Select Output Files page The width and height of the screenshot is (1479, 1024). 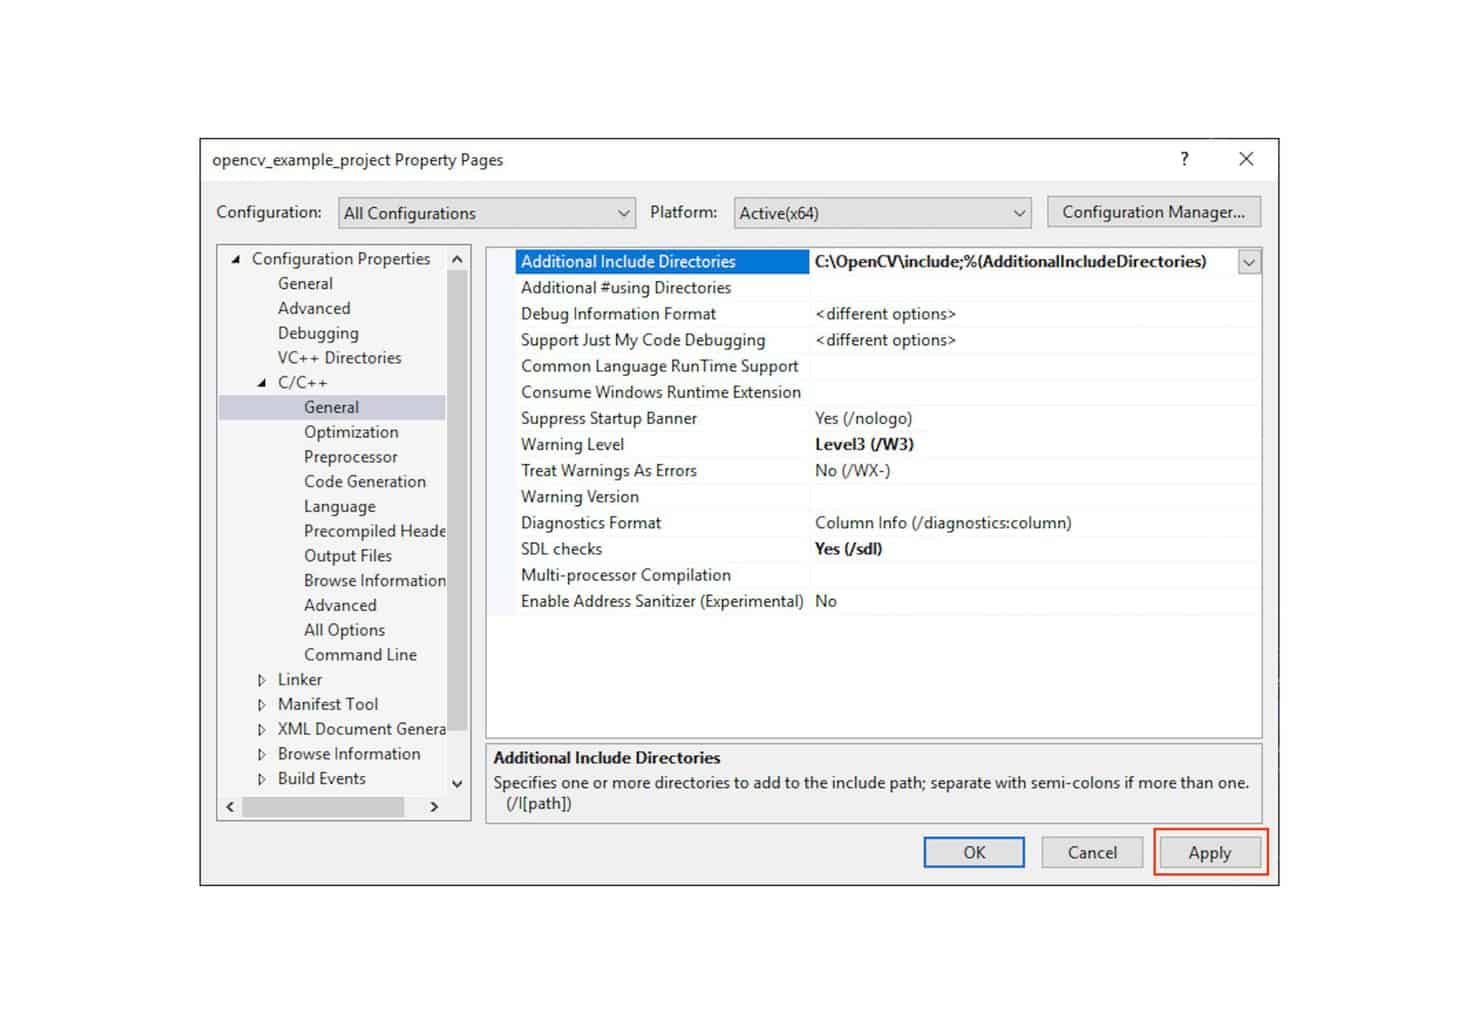pyautogui.click(x=348, y=556)
